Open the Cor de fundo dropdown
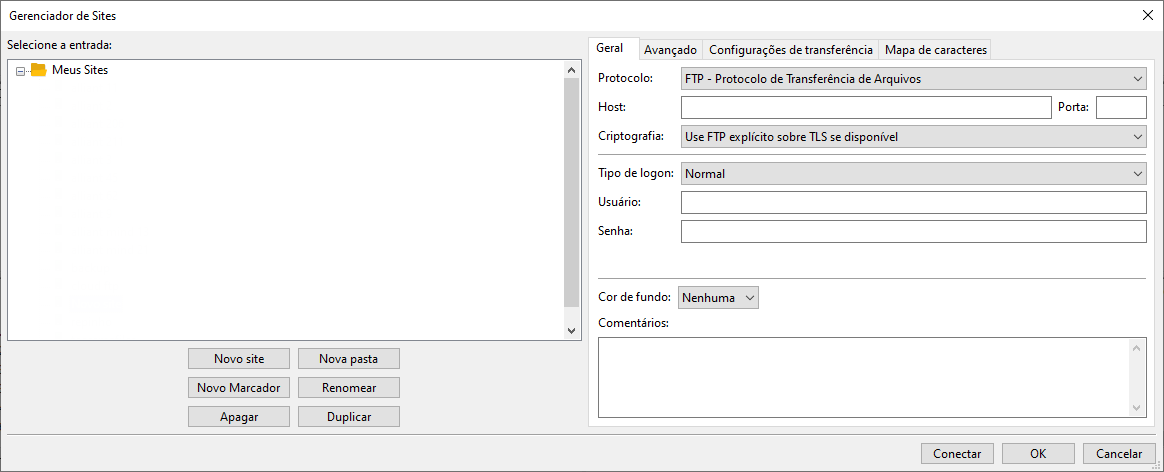 (719, 298)
